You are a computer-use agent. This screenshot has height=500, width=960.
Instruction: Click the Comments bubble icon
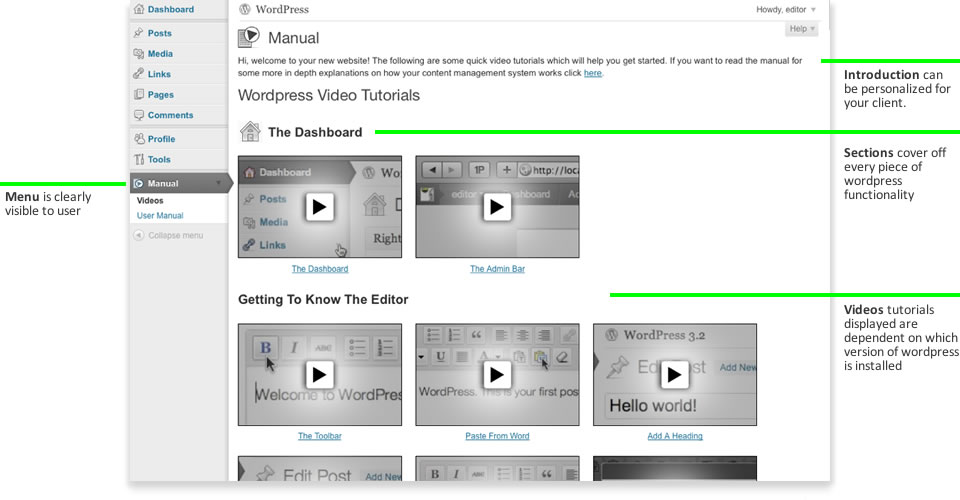[139, 115]
